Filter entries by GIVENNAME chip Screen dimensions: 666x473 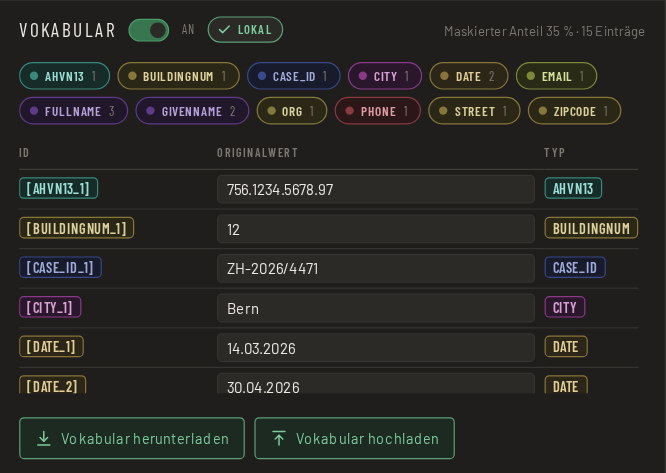[192, 111]
